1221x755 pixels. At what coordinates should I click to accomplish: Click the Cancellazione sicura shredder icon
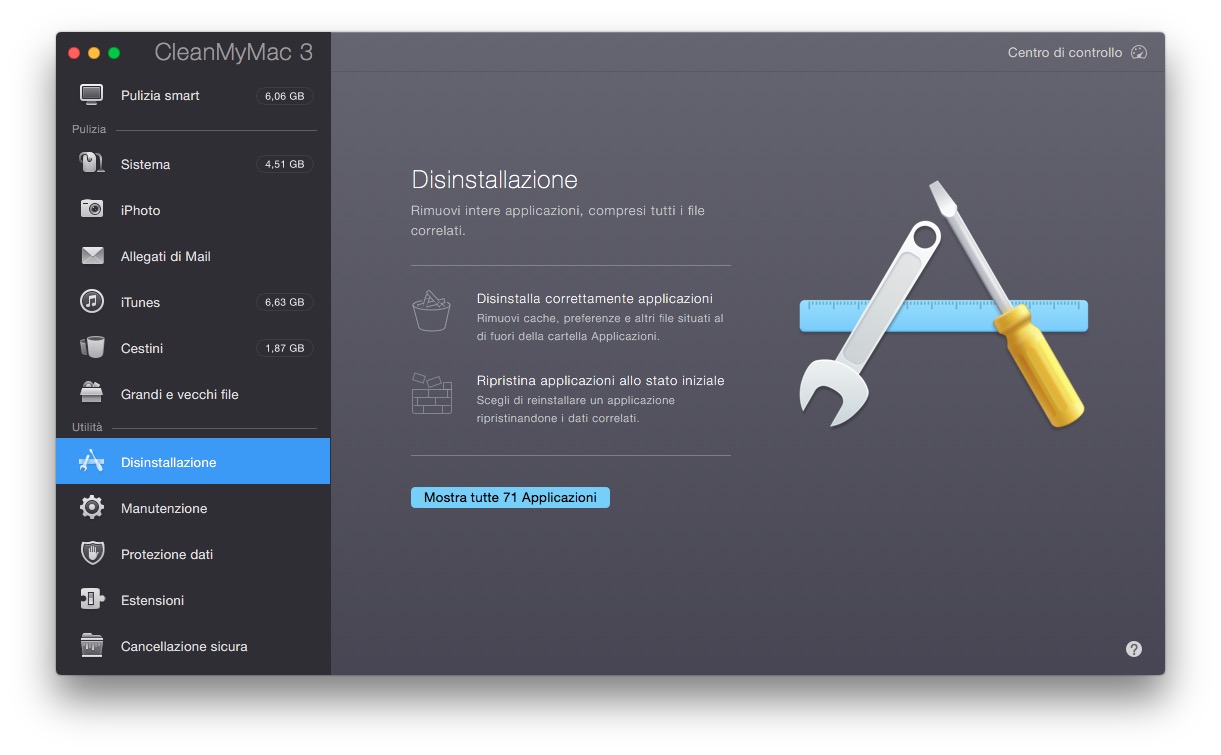[x=92, y=645]
